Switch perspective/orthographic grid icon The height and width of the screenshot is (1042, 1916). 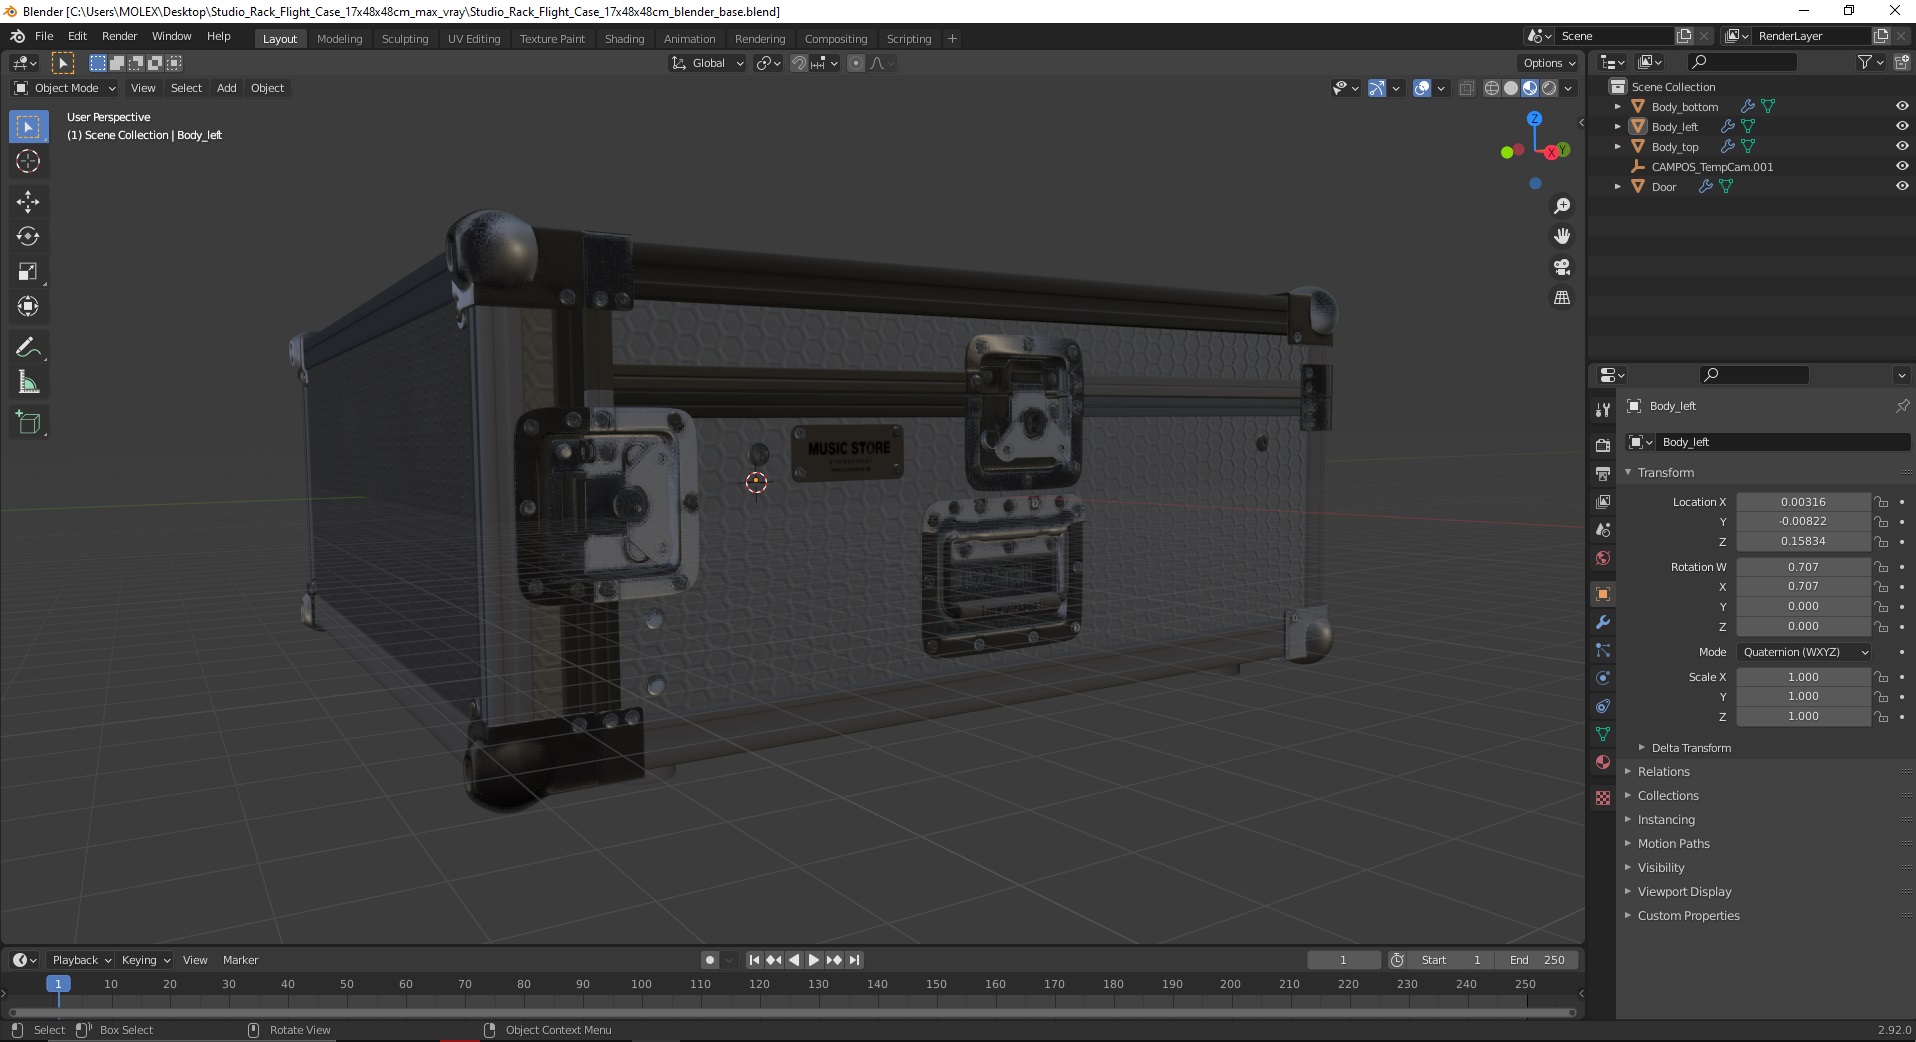coord(1561,298)
